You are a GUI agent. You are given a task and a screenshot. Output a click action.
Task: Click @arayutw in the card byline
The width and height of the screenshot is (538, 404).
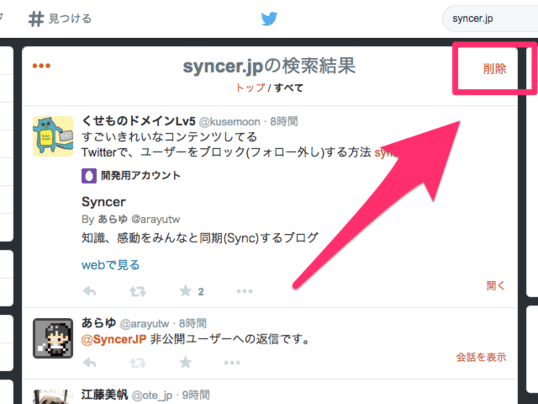156,219
